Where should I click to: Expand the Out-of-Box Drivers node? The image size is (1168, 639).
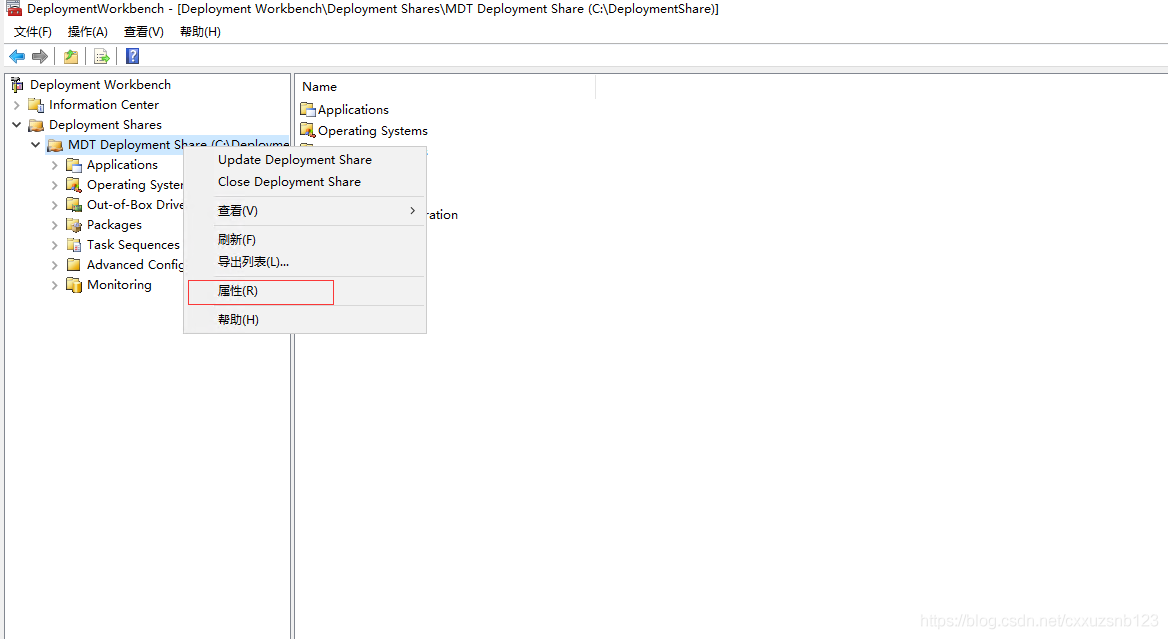(x=54, y=205)
